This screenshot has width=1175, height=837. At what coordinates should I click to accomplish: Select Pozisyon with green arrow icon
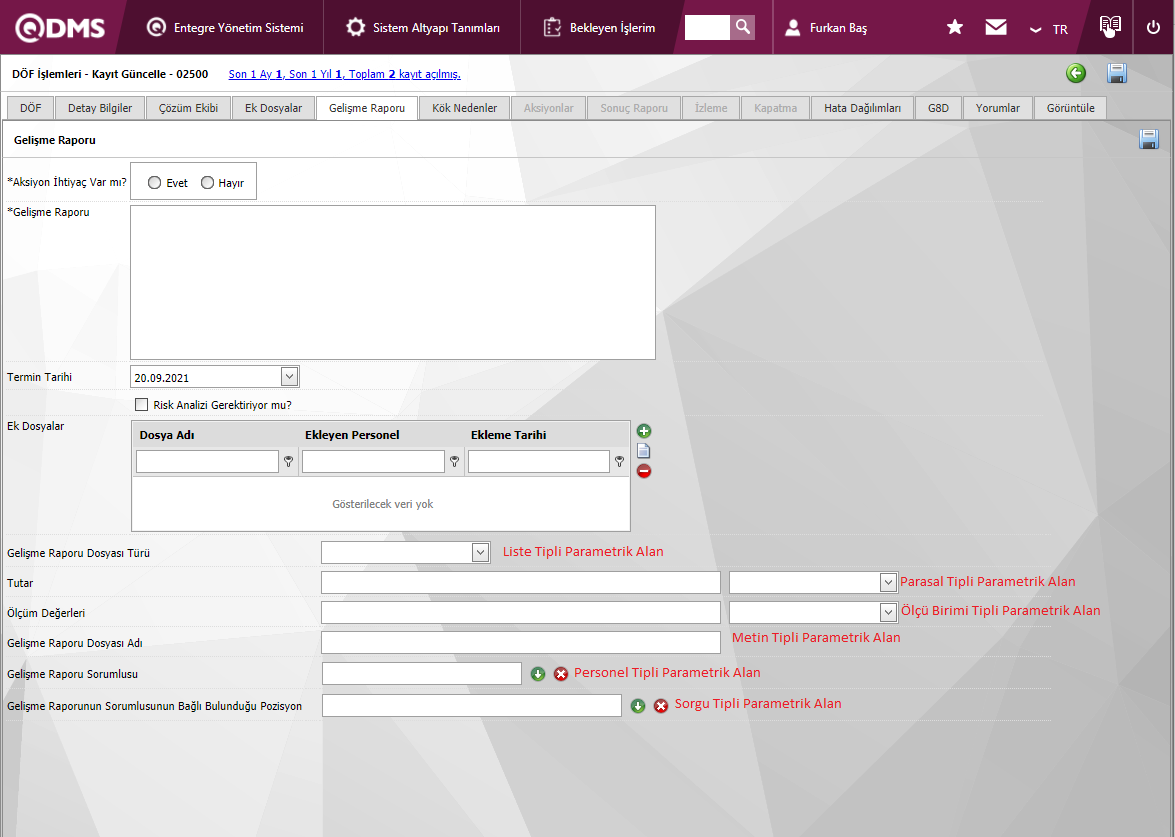click(x=638, y=706)
